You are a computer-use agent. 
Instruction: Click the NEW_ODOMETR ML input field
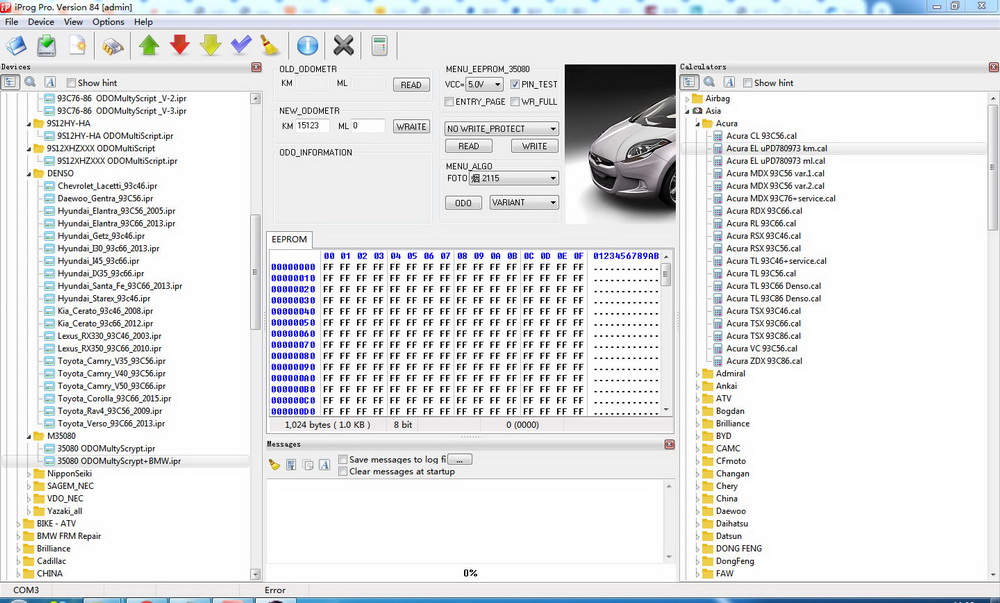(368, 126)
